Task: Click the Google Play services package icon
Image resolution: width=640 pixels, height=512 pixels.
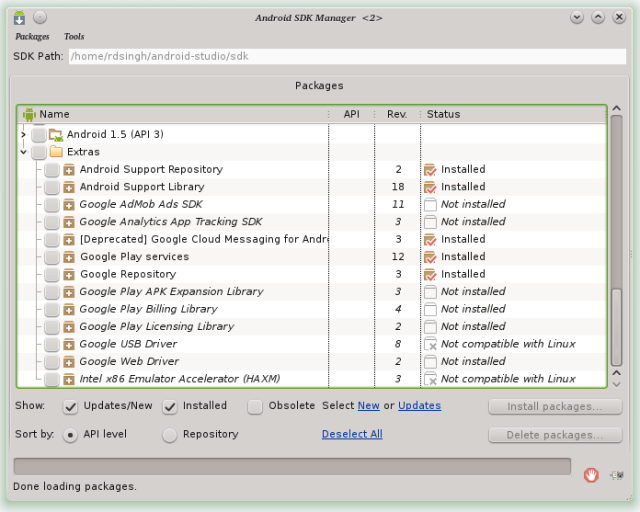Action: coord(69,257)
